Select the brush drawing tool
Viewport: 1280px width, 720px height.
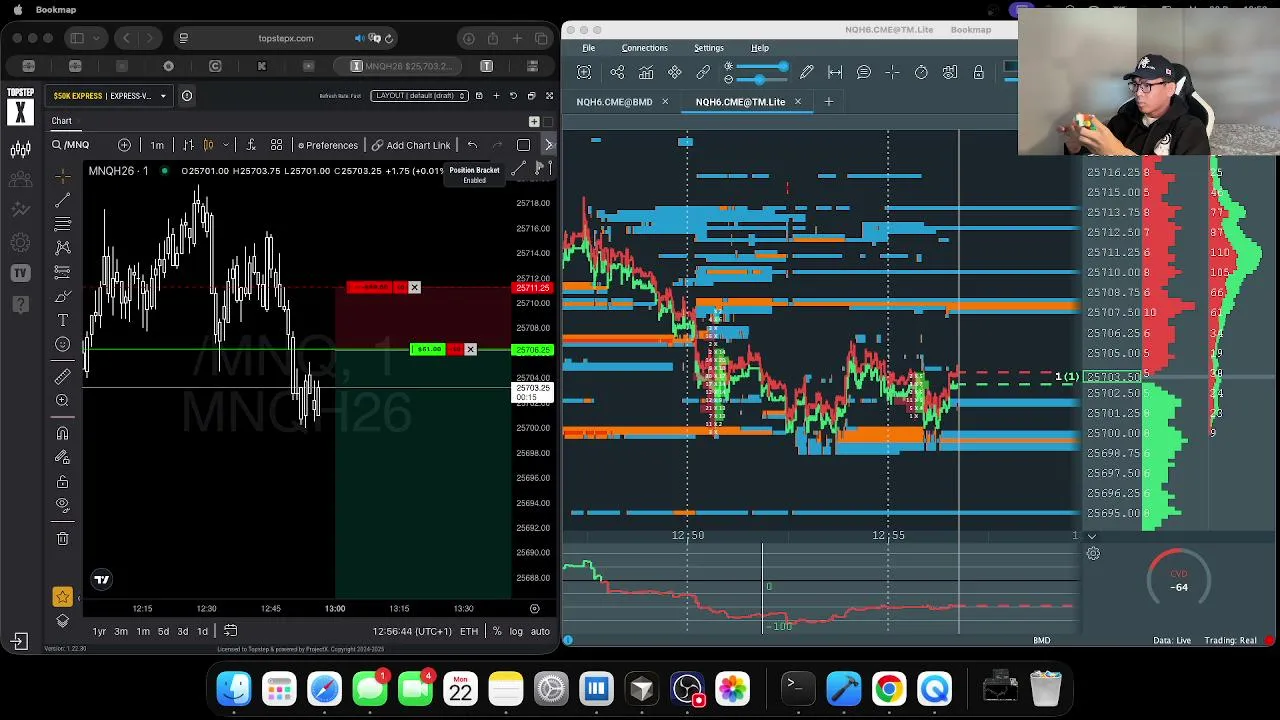point(62,296)
